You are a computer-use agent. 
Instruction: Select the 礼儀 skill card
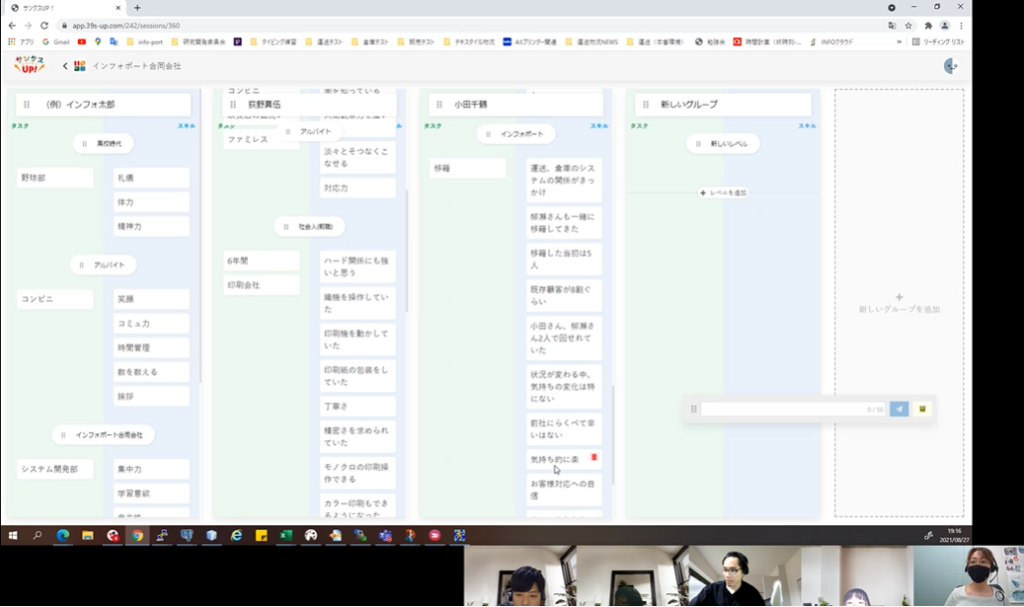coord(152,178)
